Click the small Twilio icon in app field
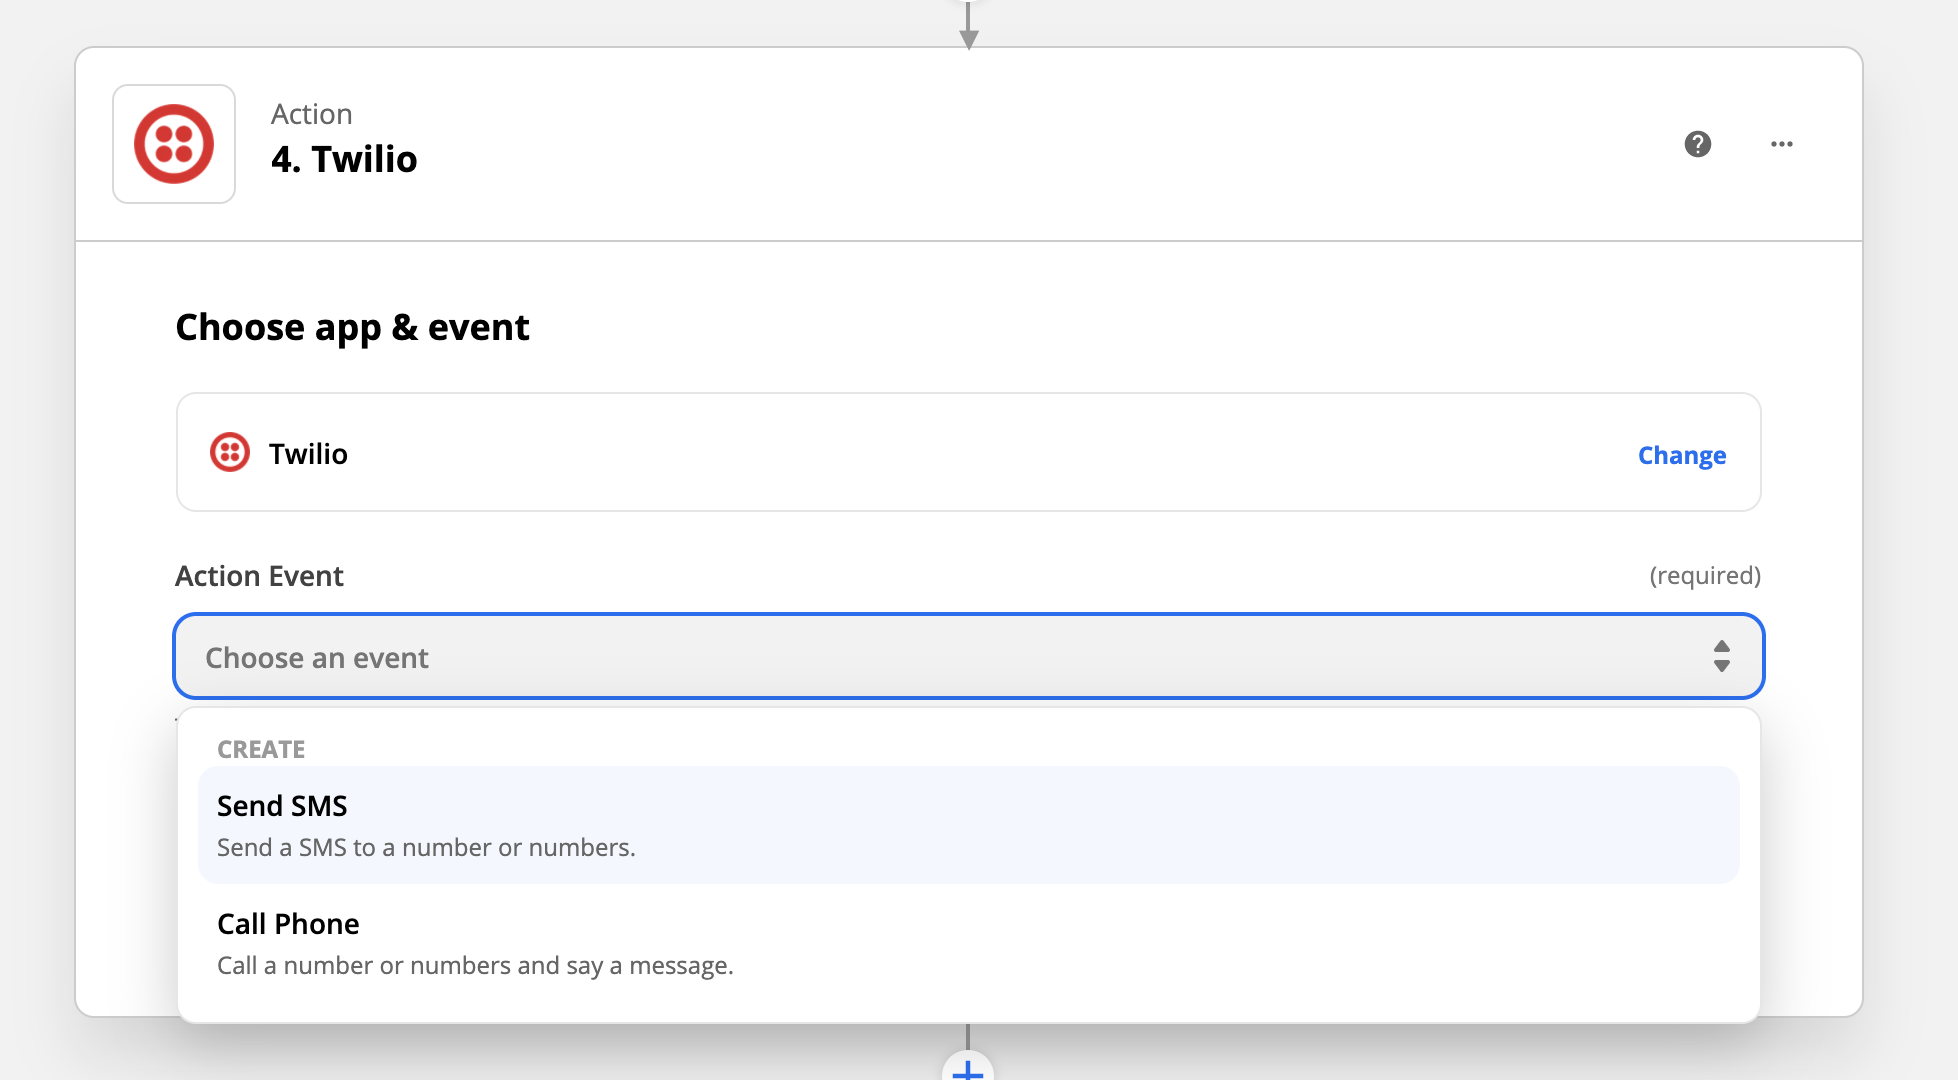Screen dimensions: 1958x1080 click(229, 453)
